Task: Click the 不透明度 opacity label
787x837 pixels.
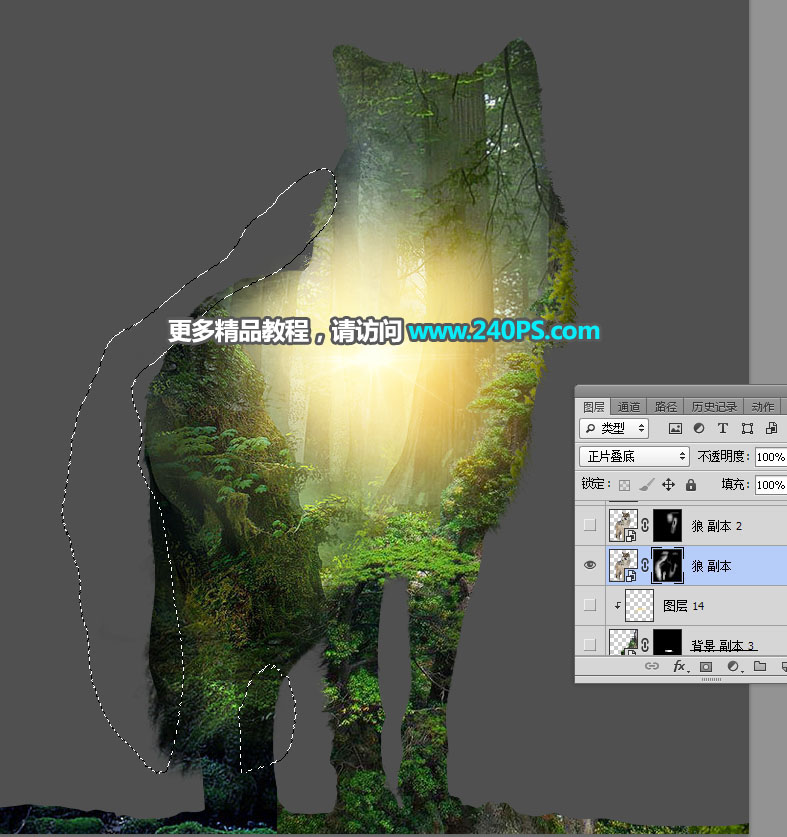Action: click(x=723, y=456)
